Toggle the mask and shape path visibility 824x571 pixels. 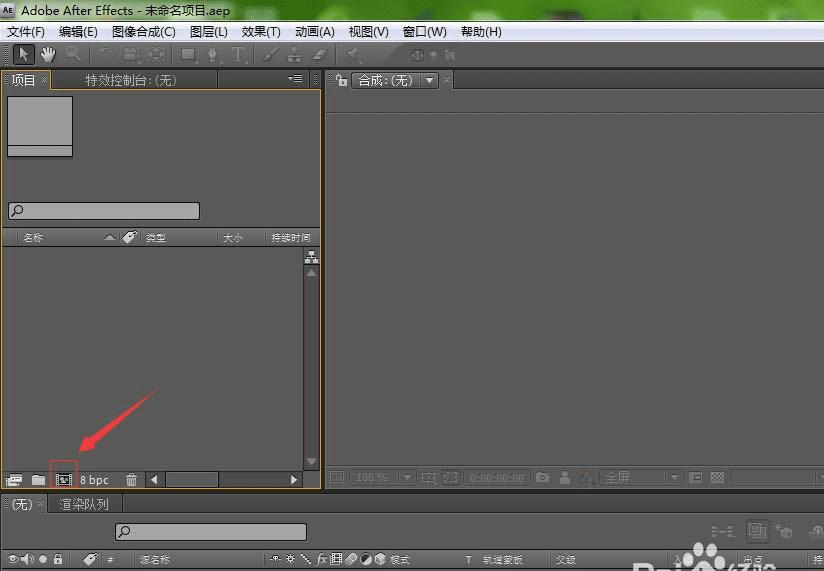point(450,477)
